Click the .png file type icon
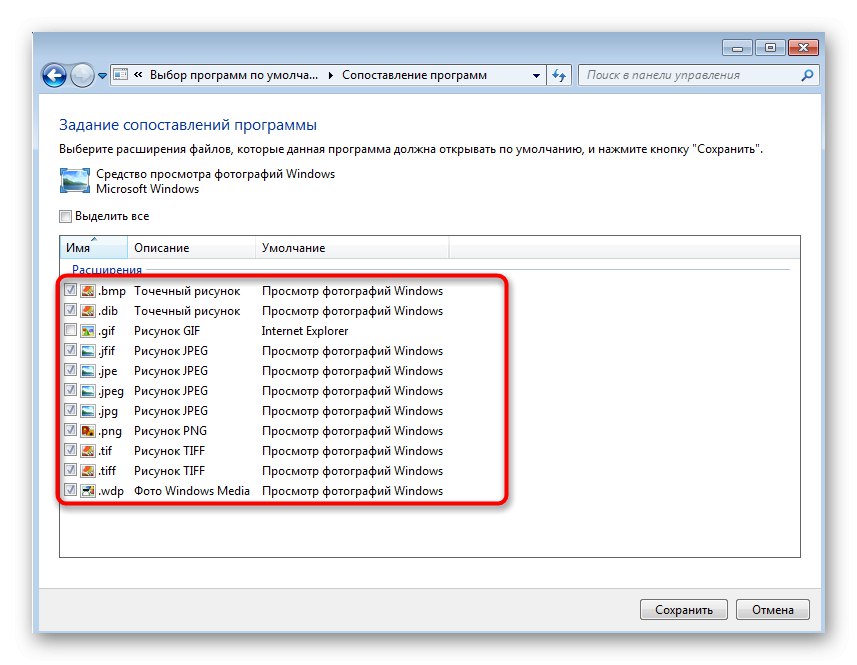857x665 pixels. 87,431
